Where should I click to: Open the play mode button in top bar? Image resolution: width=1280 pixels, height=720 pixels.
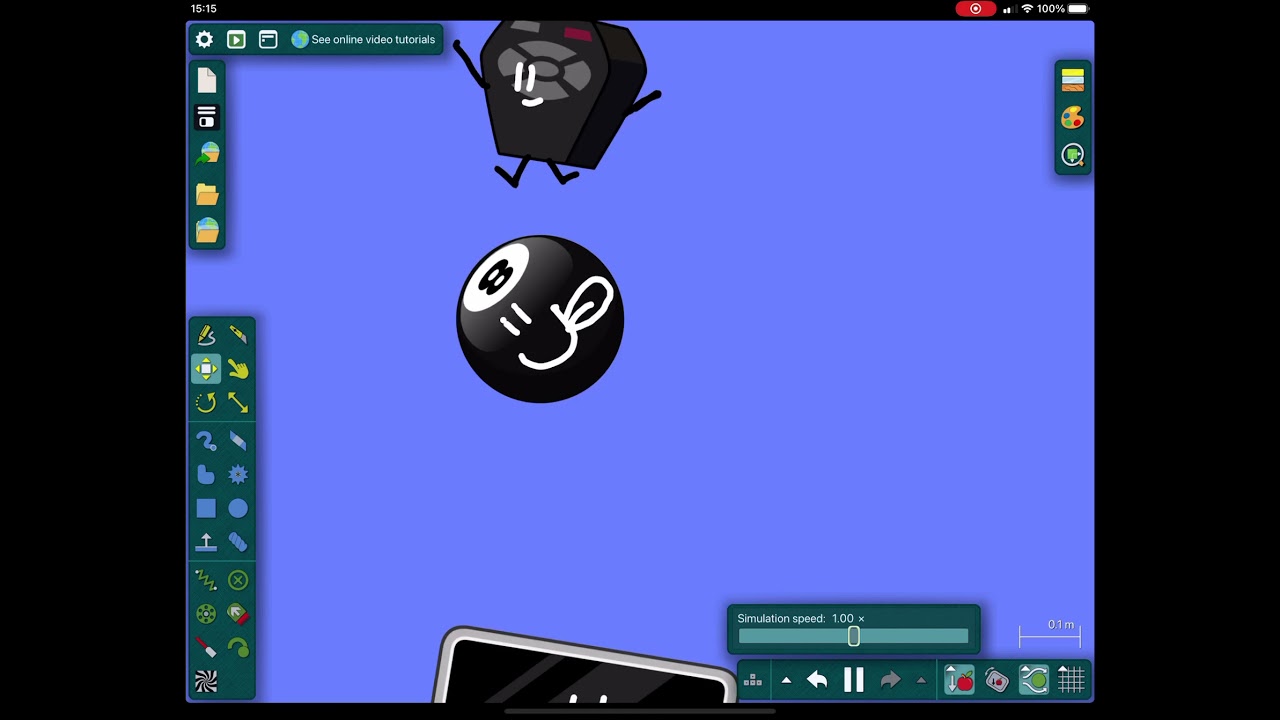(236, 40)
